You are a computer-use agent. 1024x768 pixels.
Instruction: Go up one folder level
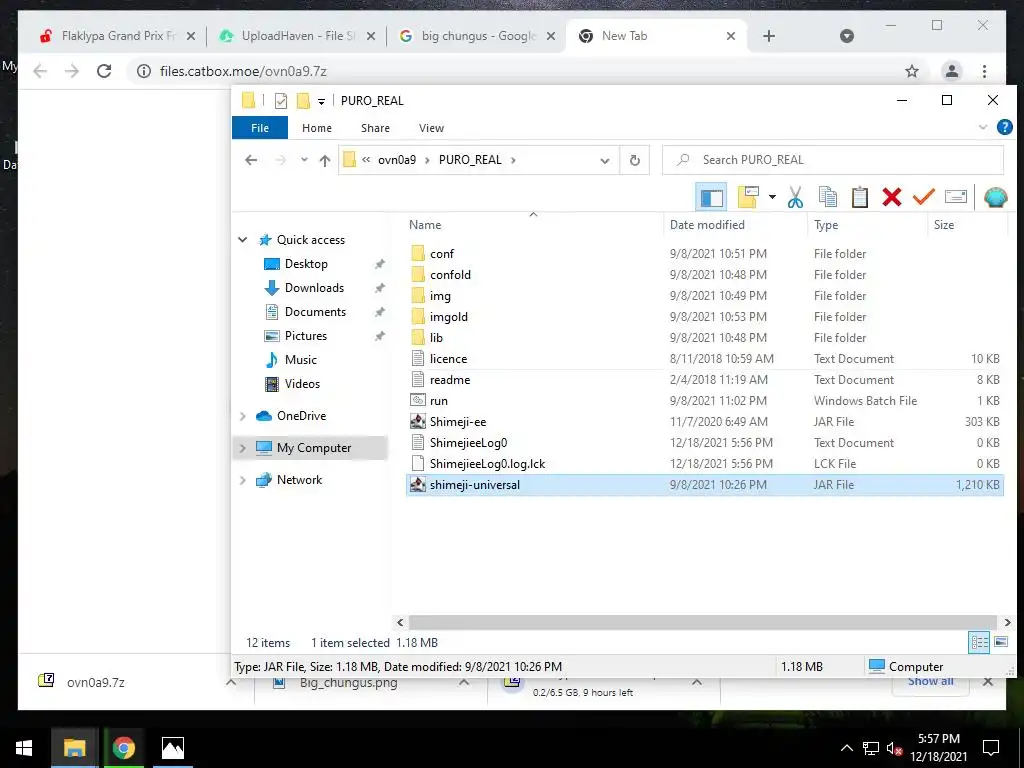click(325, 160)
